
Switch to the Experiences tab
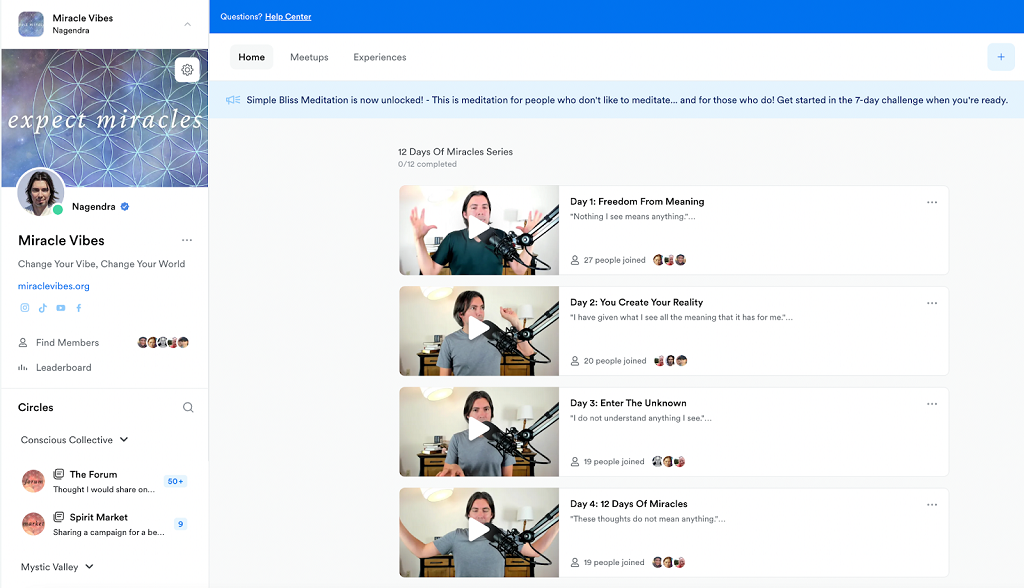point(380,57)
